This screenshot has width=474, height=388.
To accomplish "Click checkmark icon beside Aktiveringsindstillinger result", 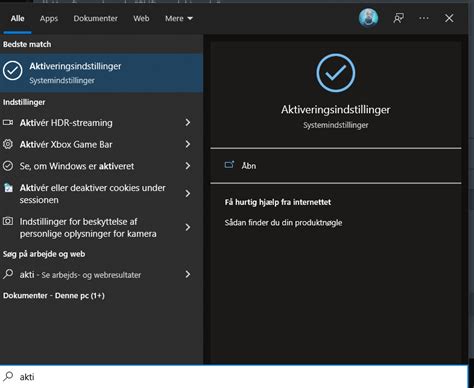I will click(13, 71).
